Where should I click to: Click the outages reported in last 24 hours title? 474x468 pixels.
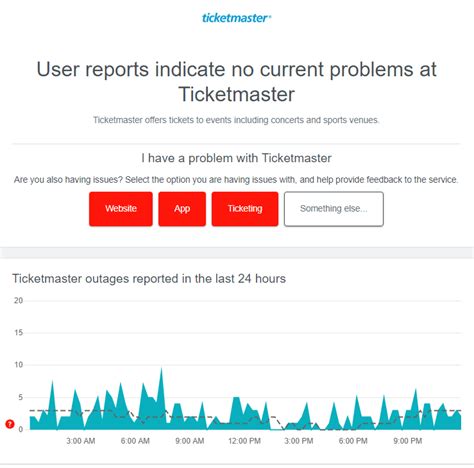[x=149, y=279]
